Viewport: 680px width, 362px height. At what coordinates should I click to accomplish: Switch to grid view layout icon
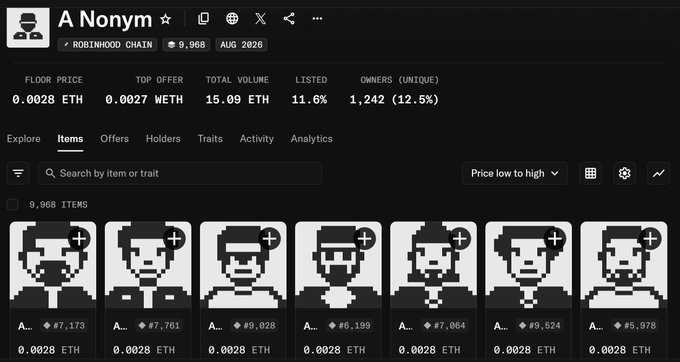590,173
